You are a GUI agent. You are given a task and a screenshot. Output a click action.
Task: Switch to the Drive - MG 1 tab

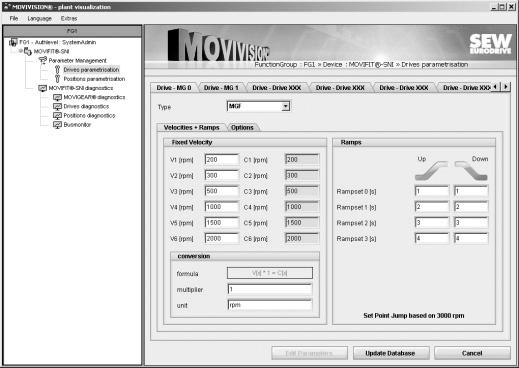[221, 88]
